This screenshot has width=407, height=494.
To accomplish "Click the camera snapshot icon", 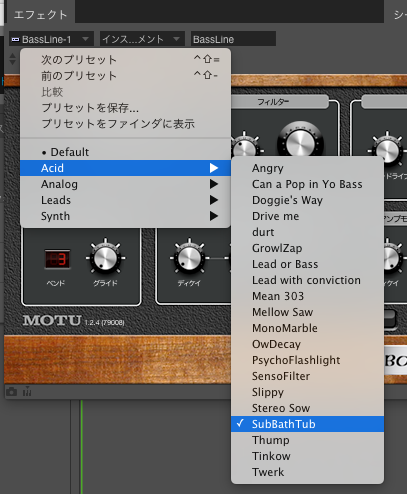I will coord(12,392).
